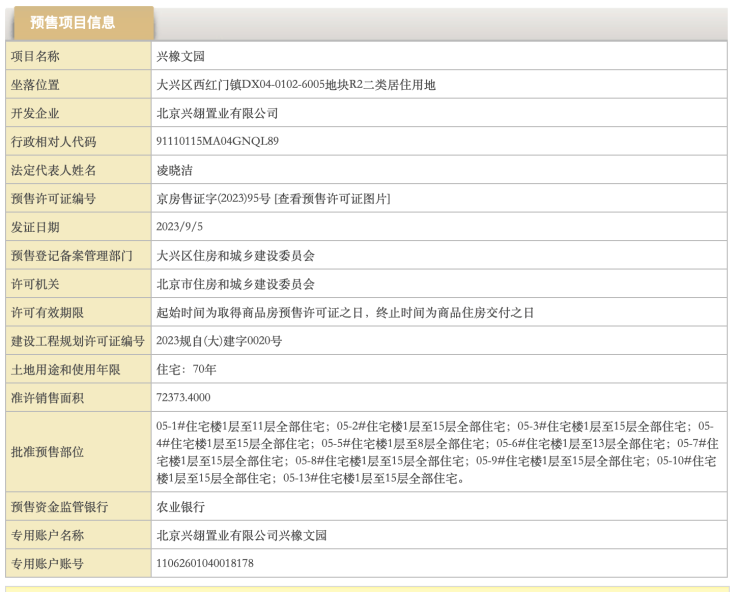Click 北京市住房和城乡建设委员会 value
Viewport: 740px width, 592px height.
[x=235, y=284]
